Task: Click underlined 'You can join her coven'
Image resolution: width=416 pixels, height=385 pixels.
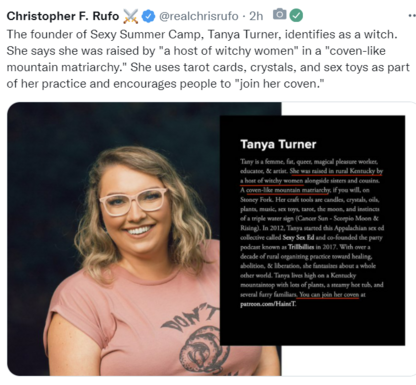Action: point(329,295)
